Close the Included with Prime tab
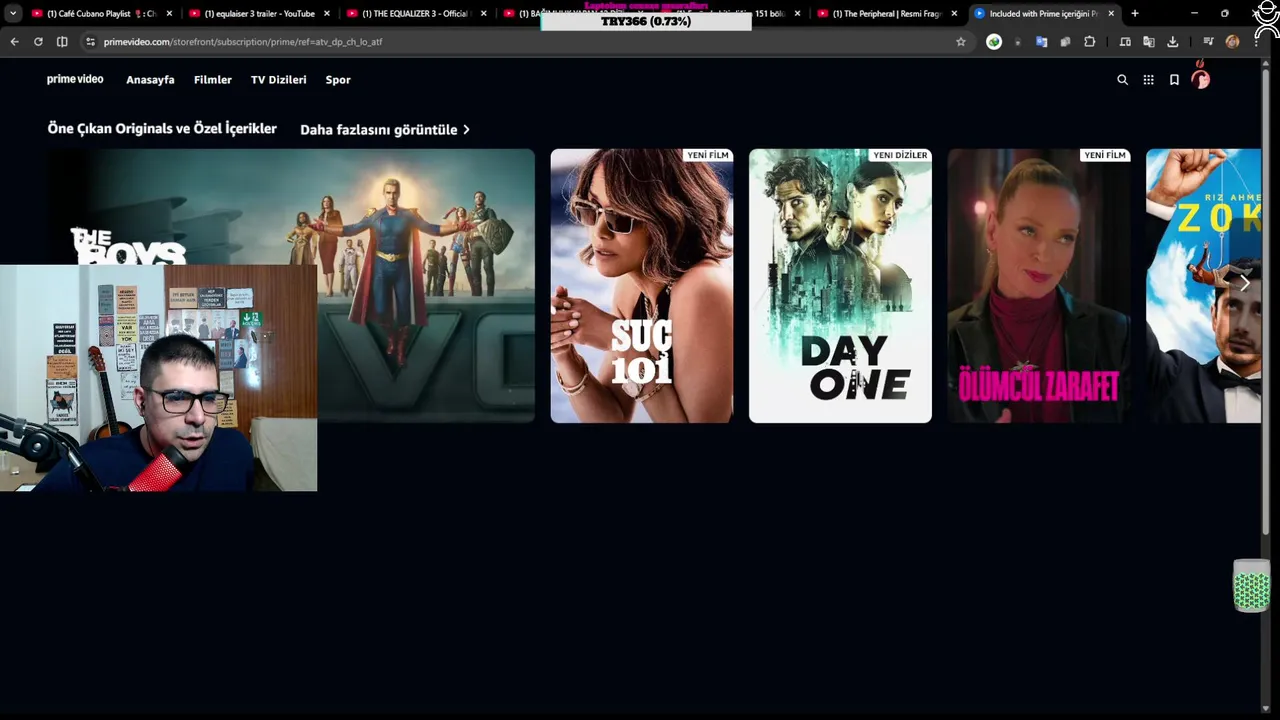The width and height of the screenshot is (1280, 720). click(1111, 14)
